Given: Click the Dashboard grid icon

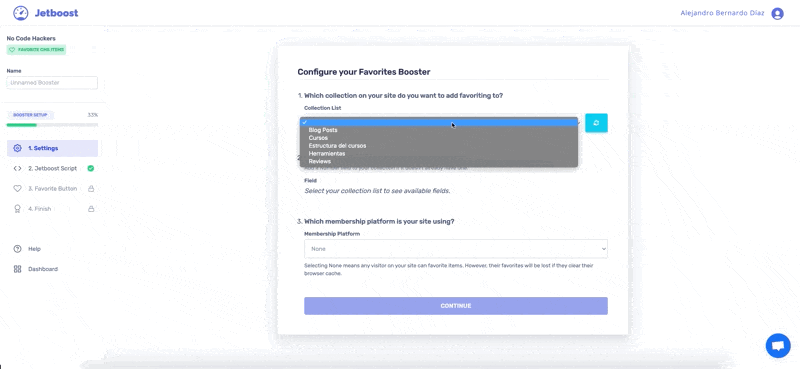Looking at the screenshot, I should click(17, 269).
